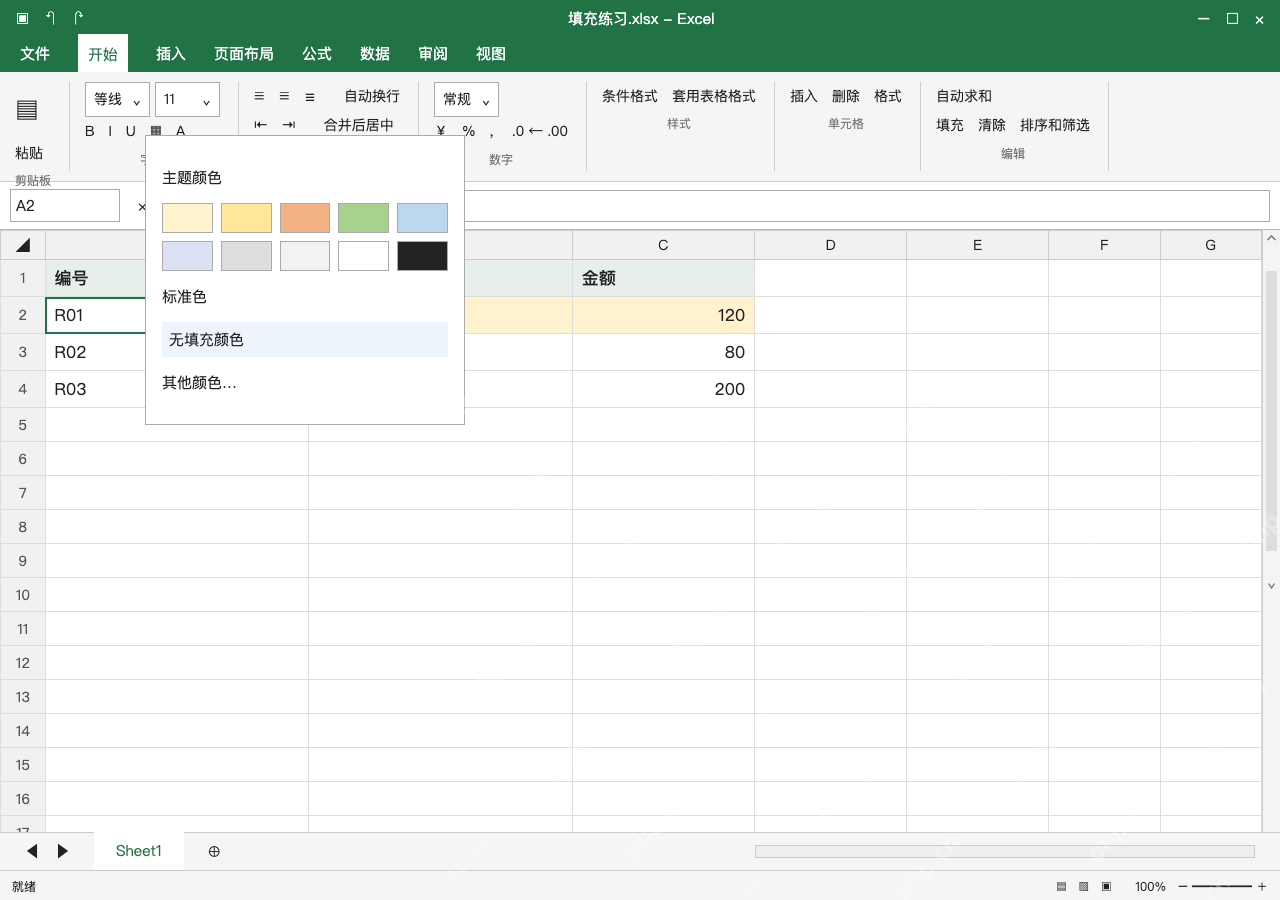The width and height of the screenshot is (1280, 900).
Task: Switch to the 插入 ribbon tab
Action: (x=171, y=54)
